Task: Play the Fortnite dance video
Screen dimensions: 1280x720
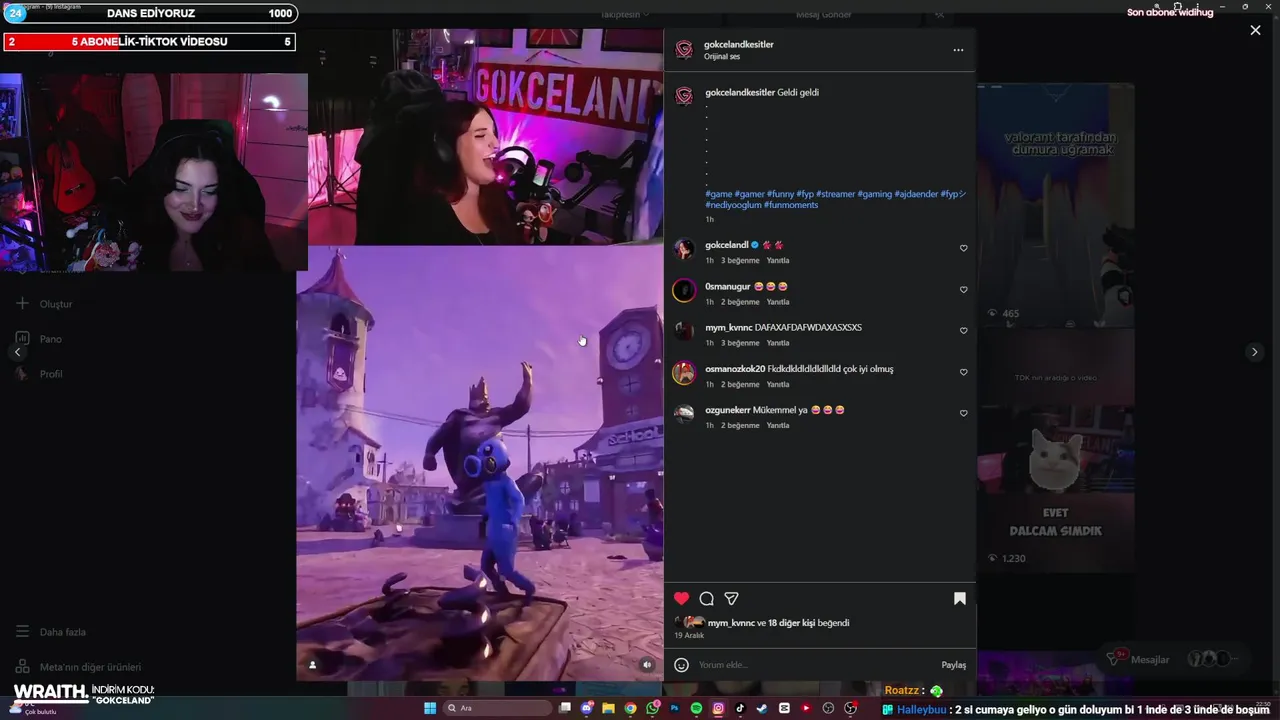Action: coord(480,463)
